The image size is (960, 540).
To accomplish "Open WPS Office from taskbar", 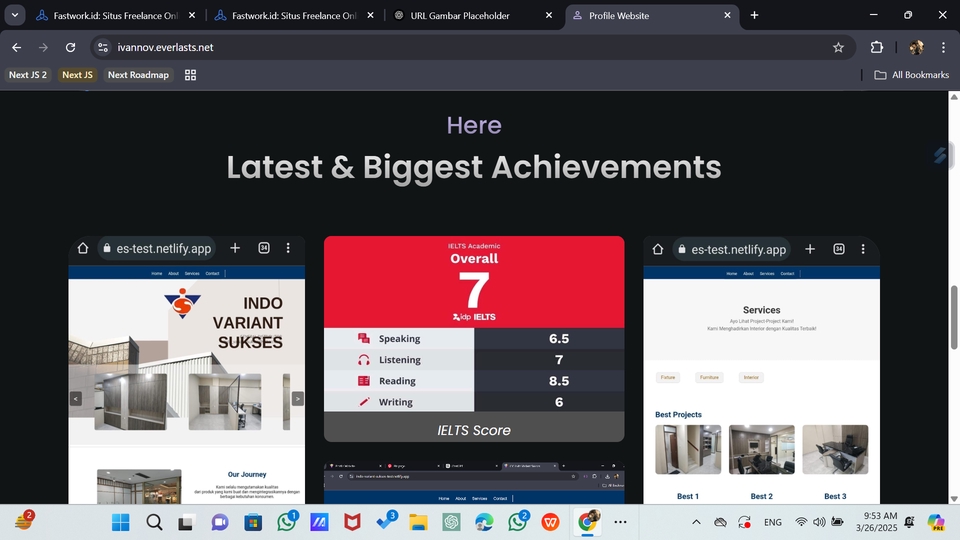I will click(x=550, y=522).
